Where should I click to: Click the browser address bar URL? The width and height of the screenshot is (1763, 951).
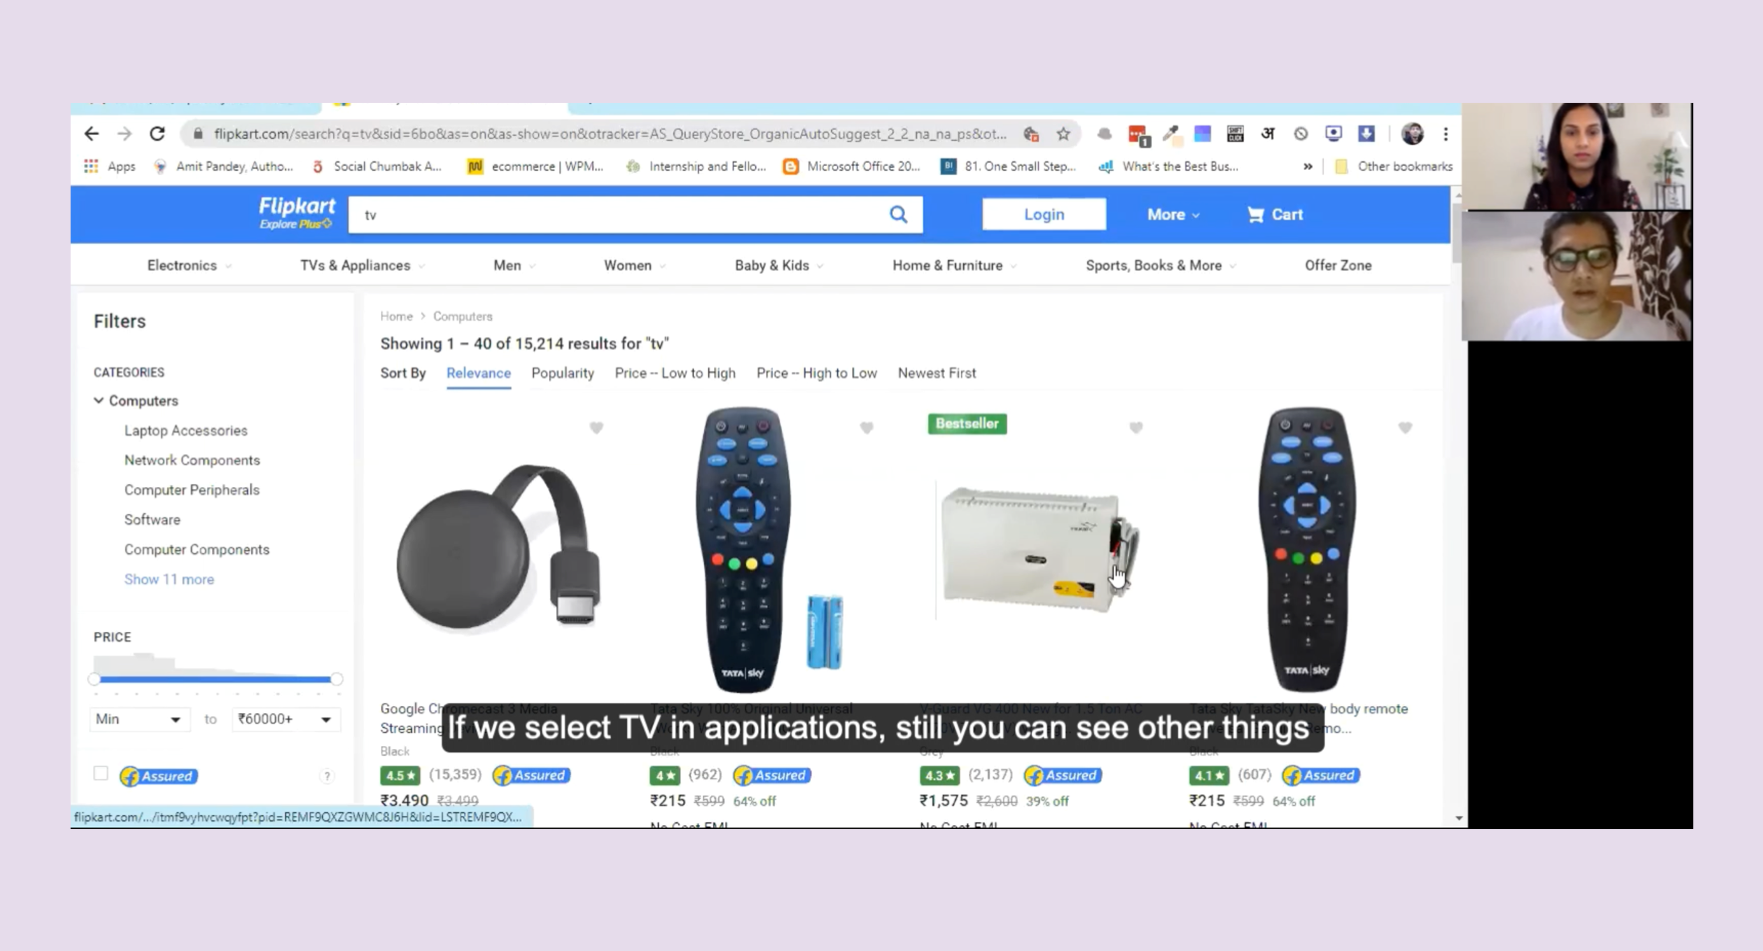point(610,133)
